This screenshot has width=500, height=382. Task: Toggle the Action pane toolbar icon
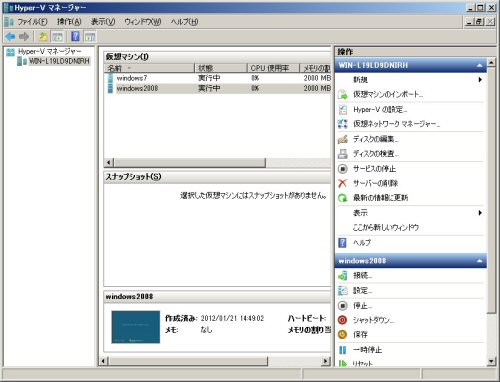coord(90,37)
